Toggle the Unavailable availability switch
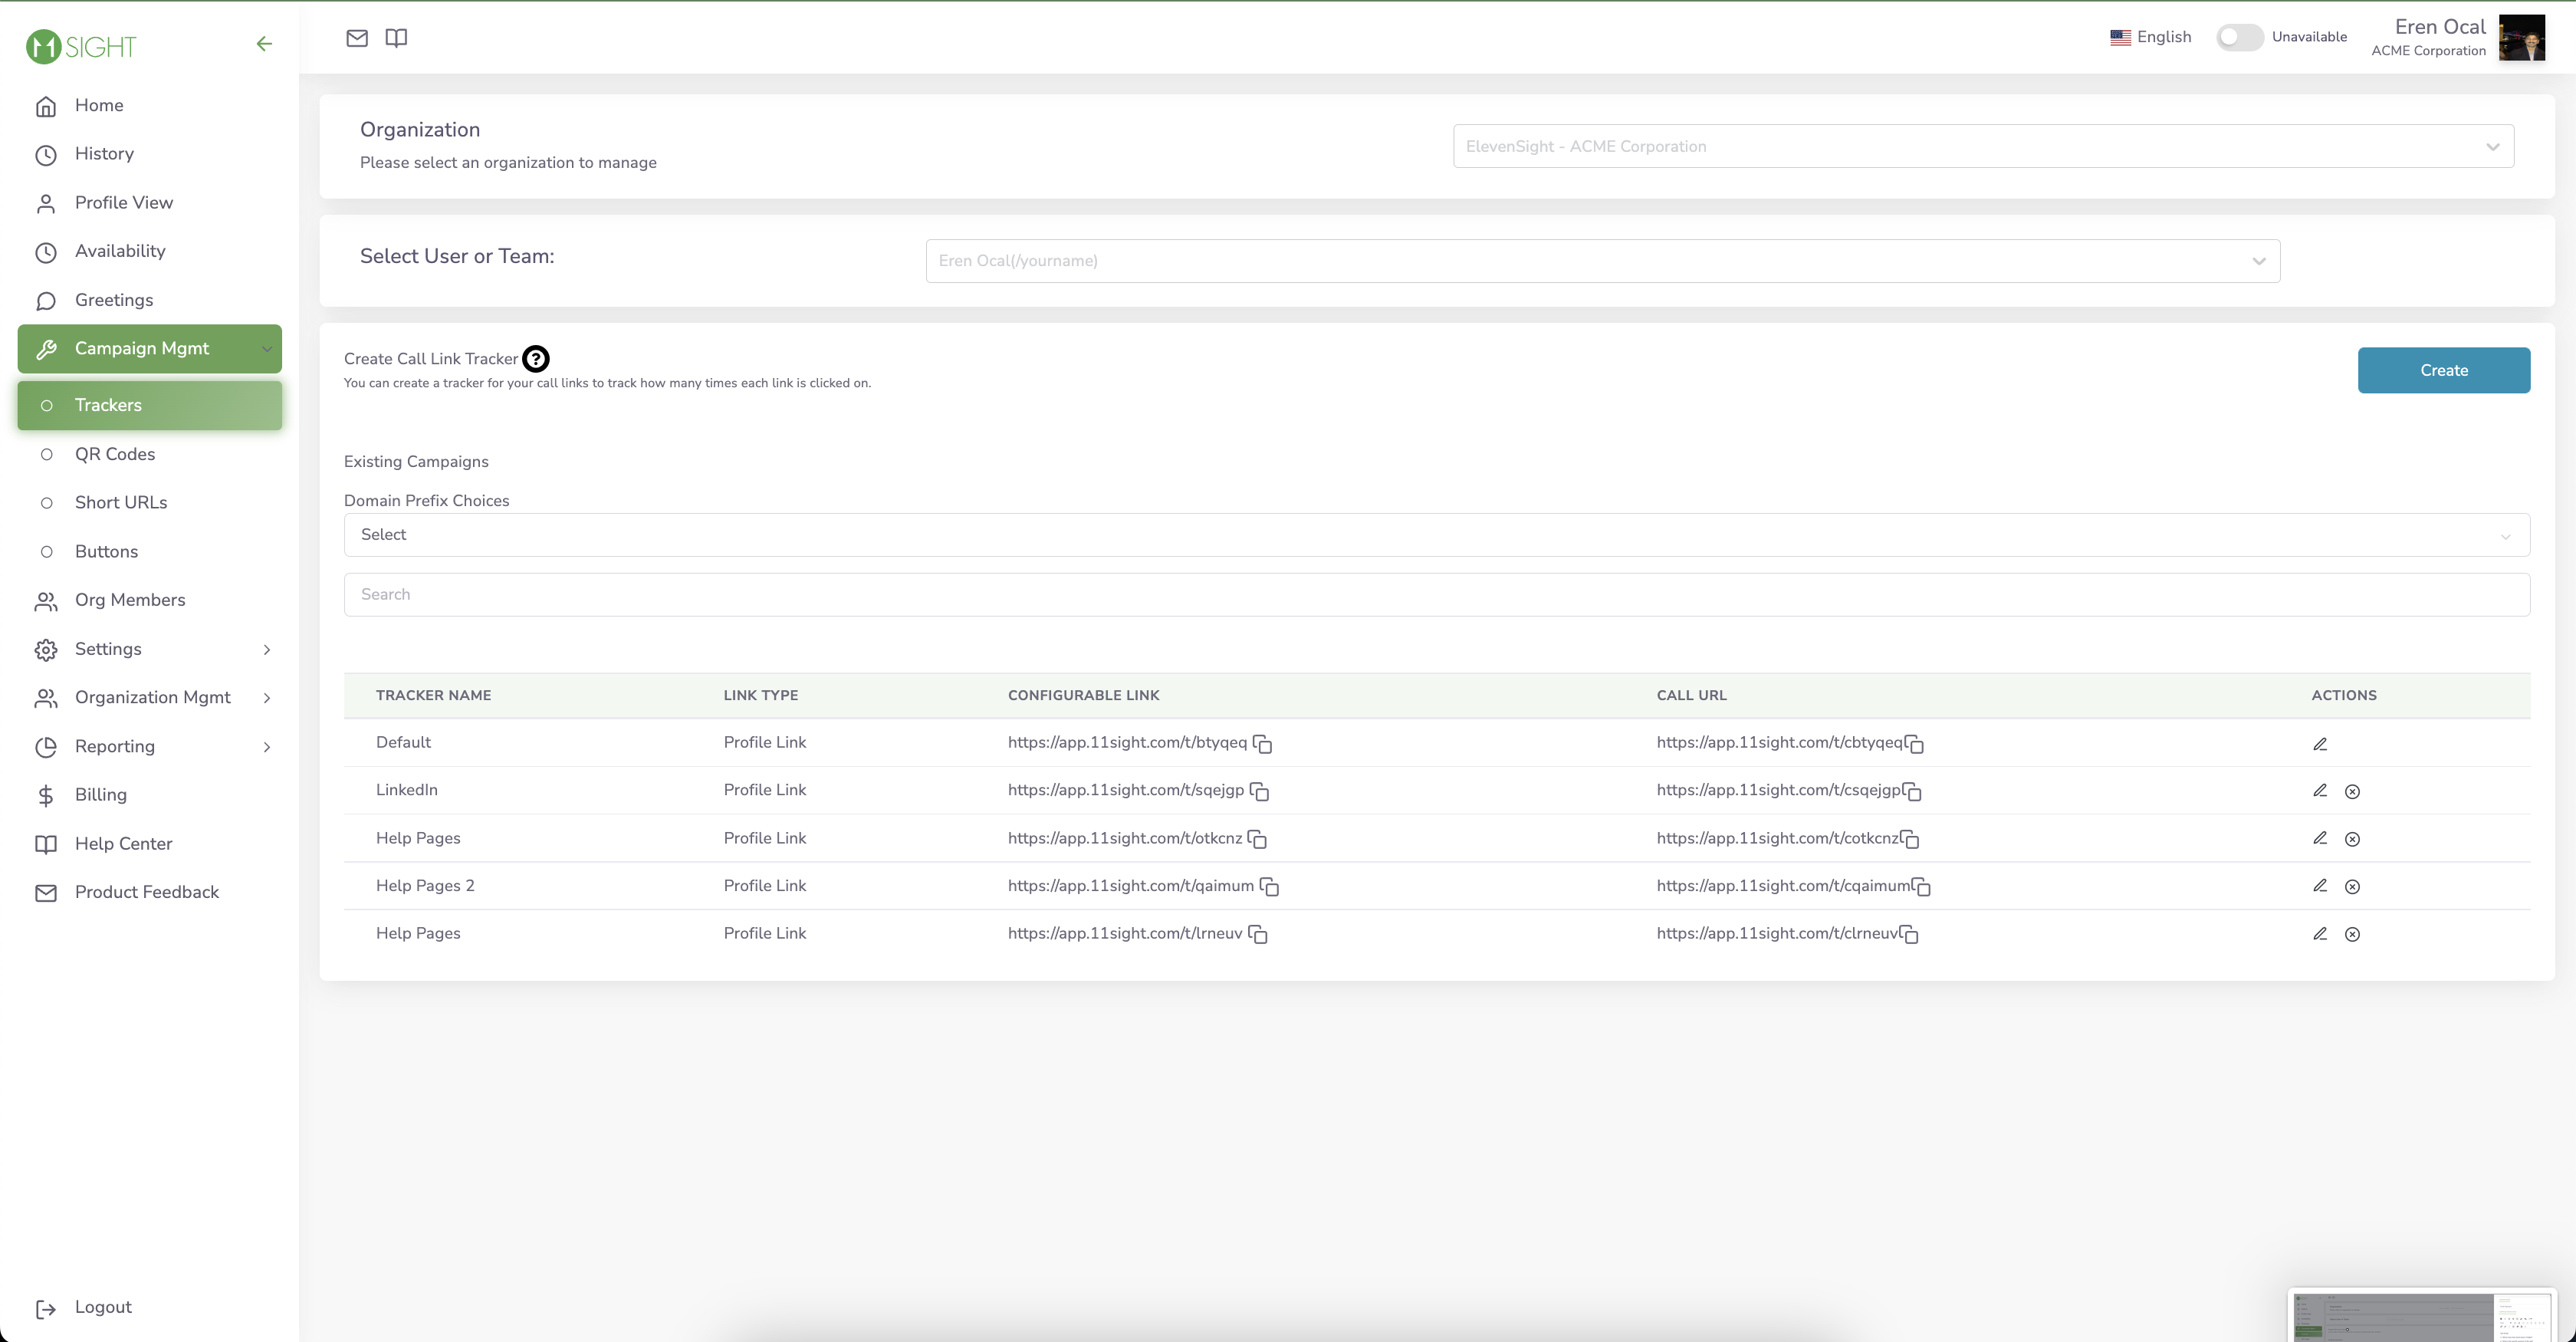2576x1342 pixels. pos(2239,37)
